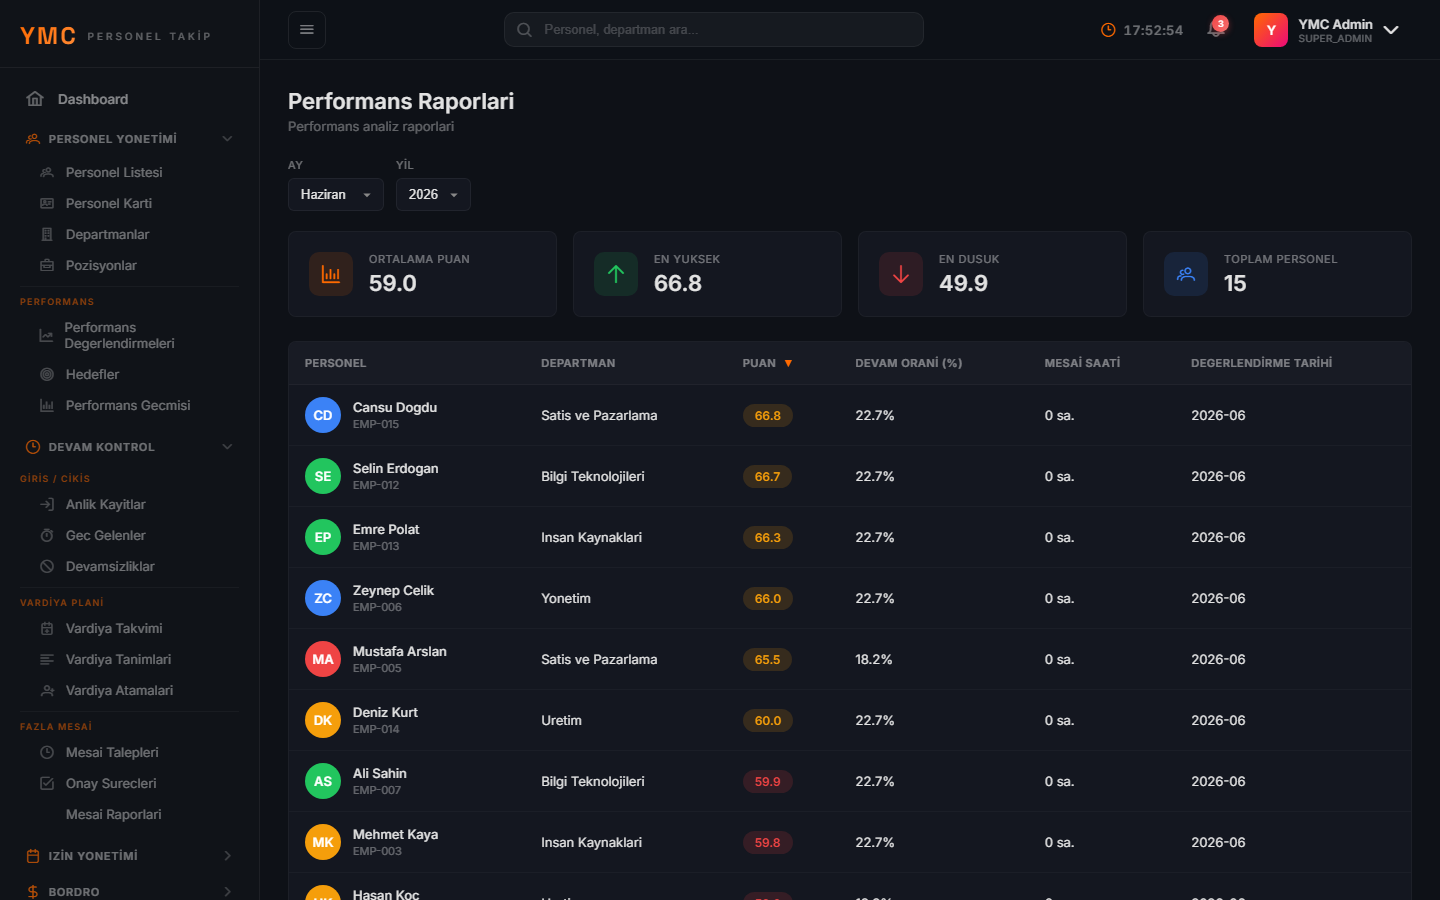Open the Mesai Raporlari menu item

click(x=113, y=814)
